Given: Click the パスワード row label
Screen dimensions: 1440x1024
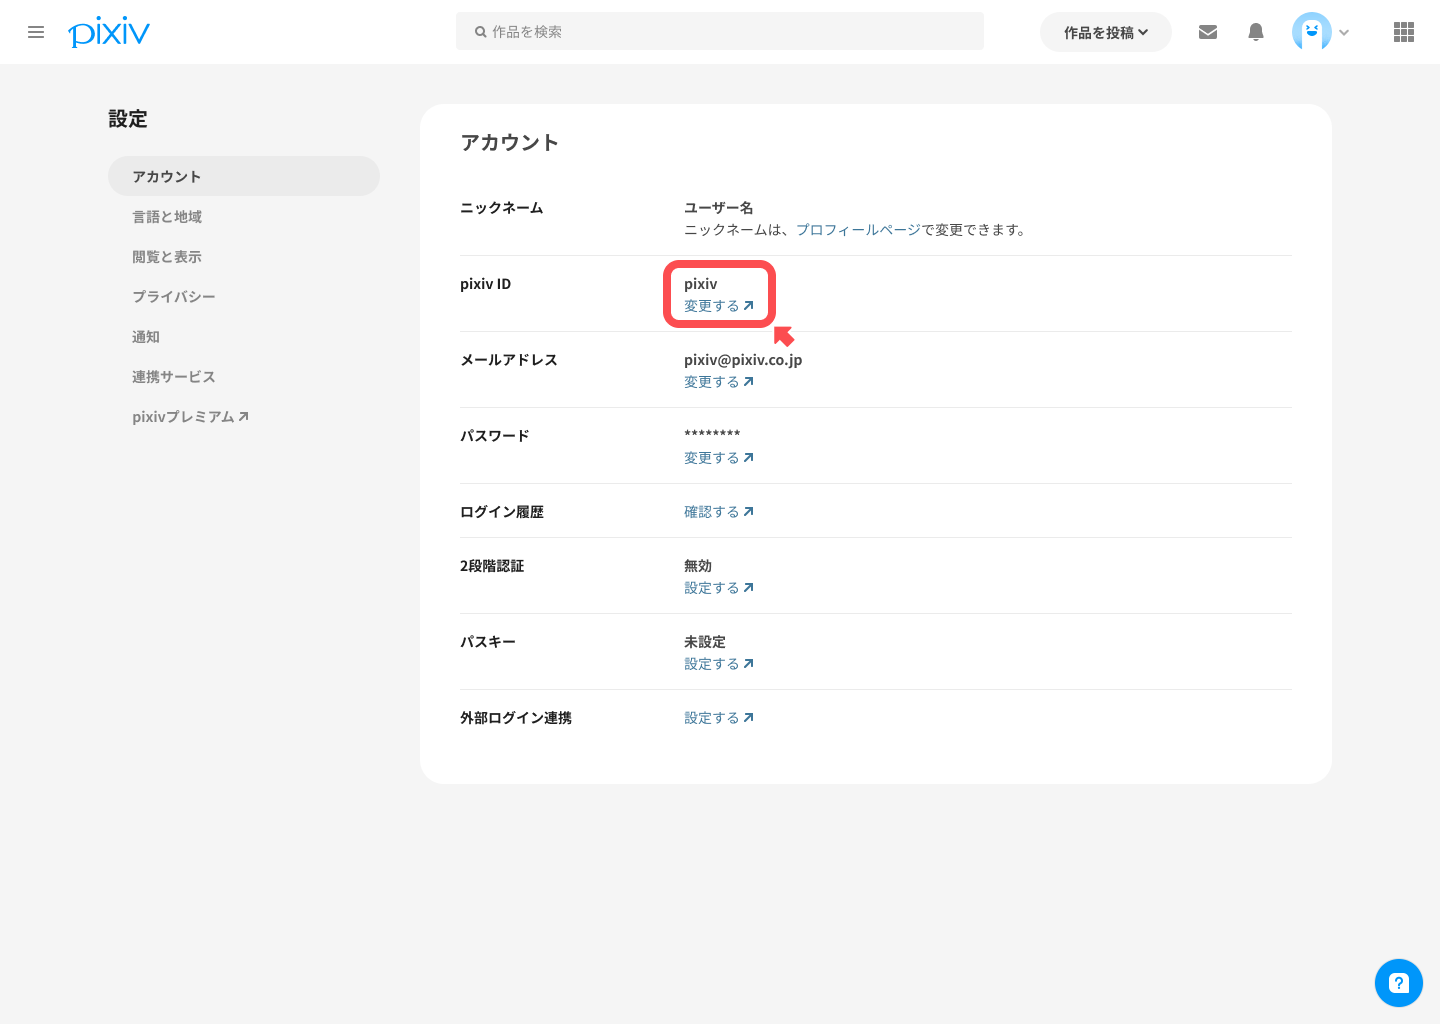Looking at the screenshot, I should (495, 436).
